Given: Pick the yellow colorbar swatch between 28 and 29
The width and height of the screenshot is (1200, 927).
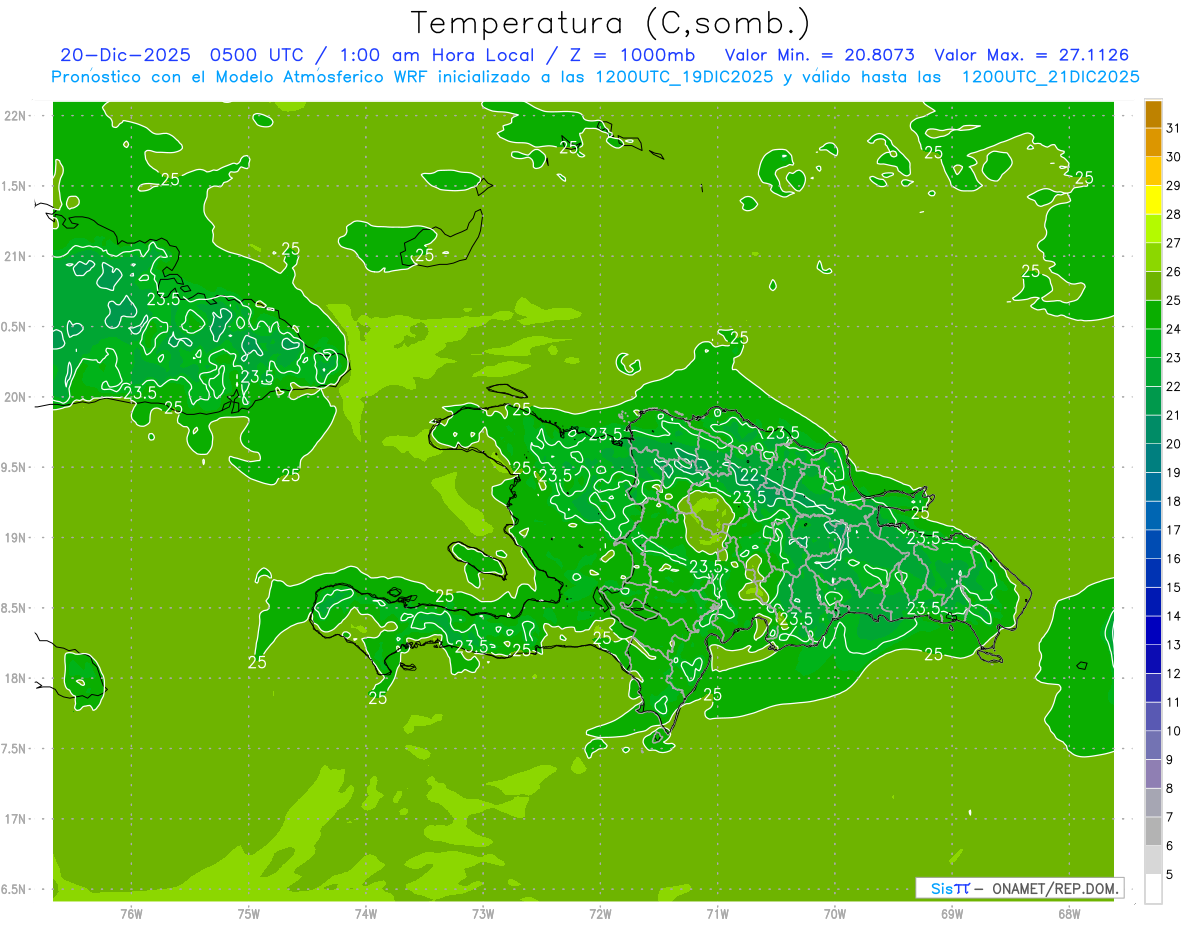Looking at the screenshot, I should [1153, 201].
